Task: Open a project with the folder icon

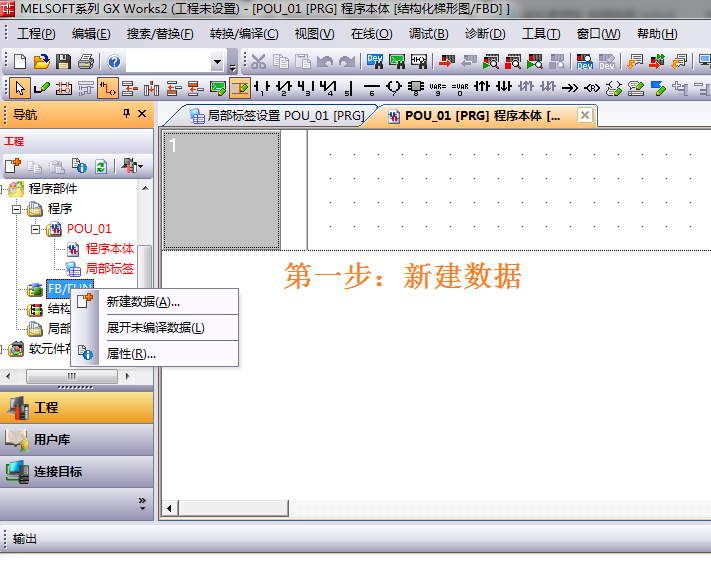Action: [42, 61]
